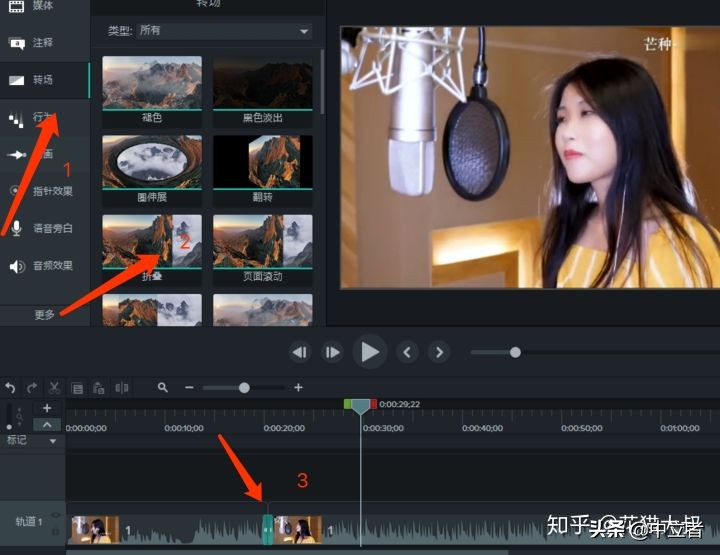Select the 折叠 (Fold) transition thumbnail
Viewport: 720px width, 555px height.
[152, 241]
